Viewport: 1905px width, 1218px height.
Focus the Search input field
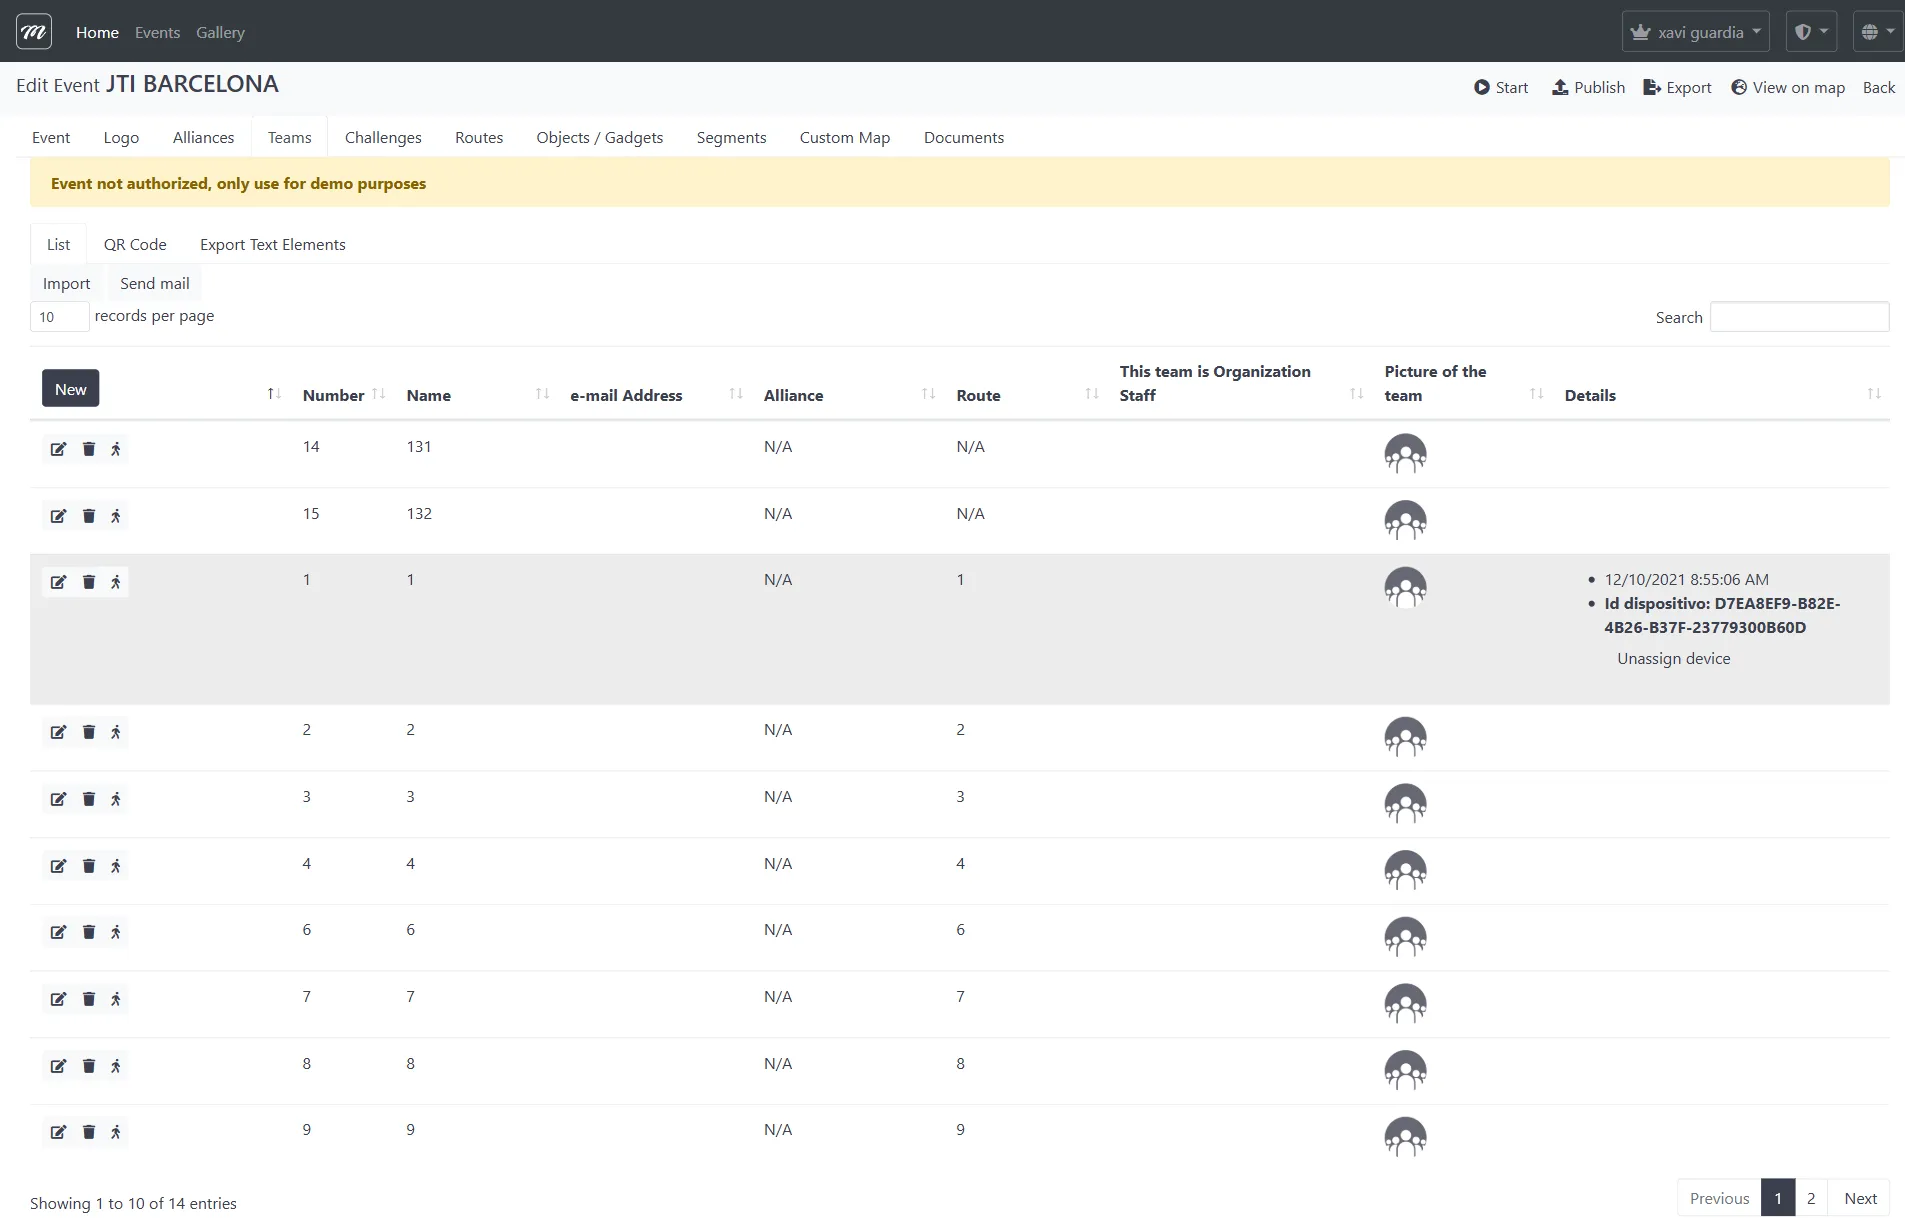[x=1799, y=317]
